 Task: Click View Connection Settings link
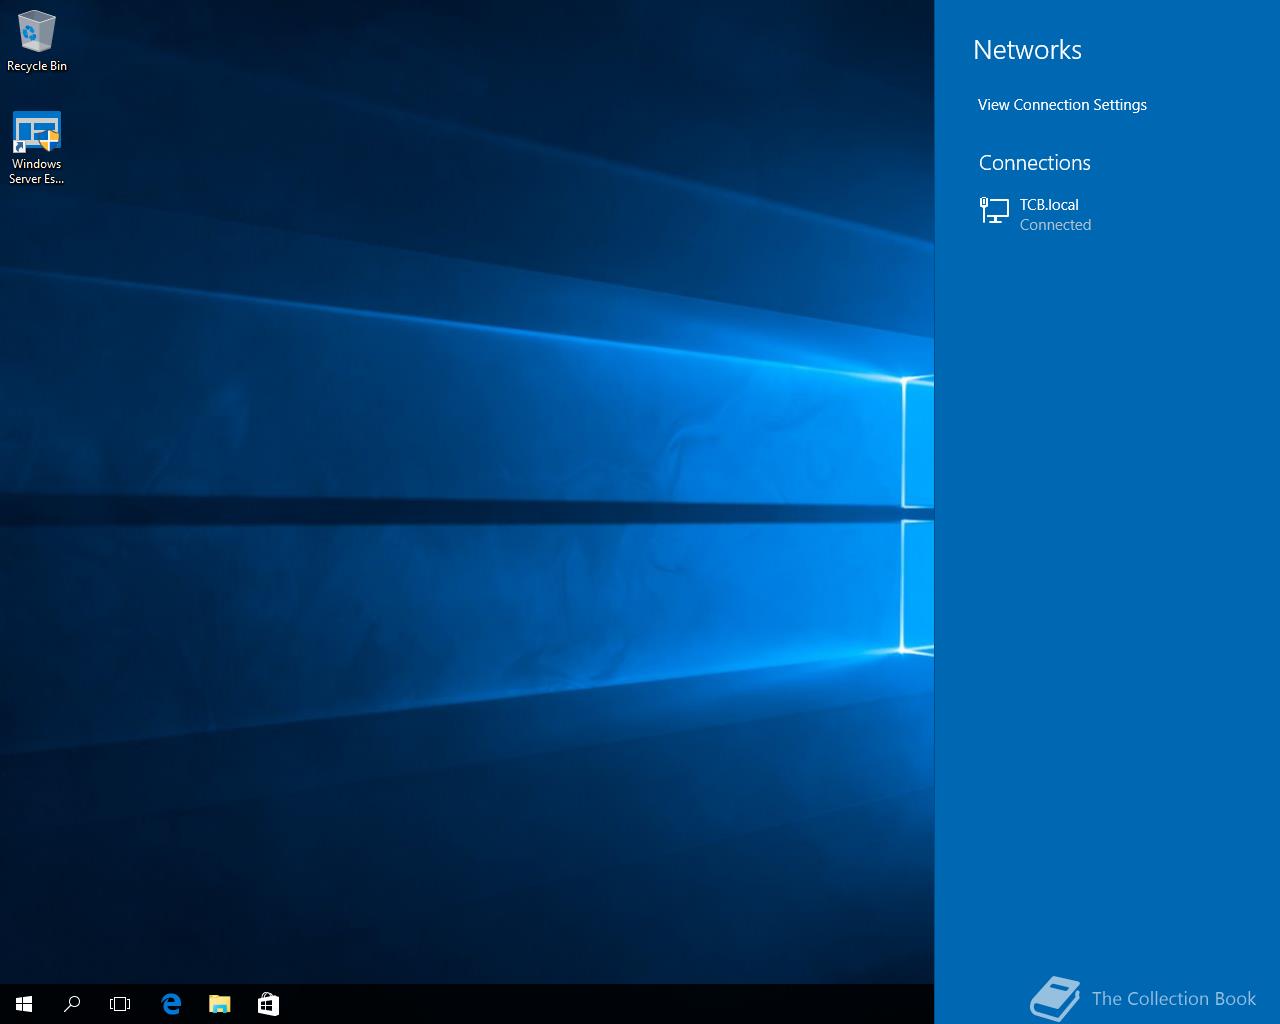[x=1062, y=105]
